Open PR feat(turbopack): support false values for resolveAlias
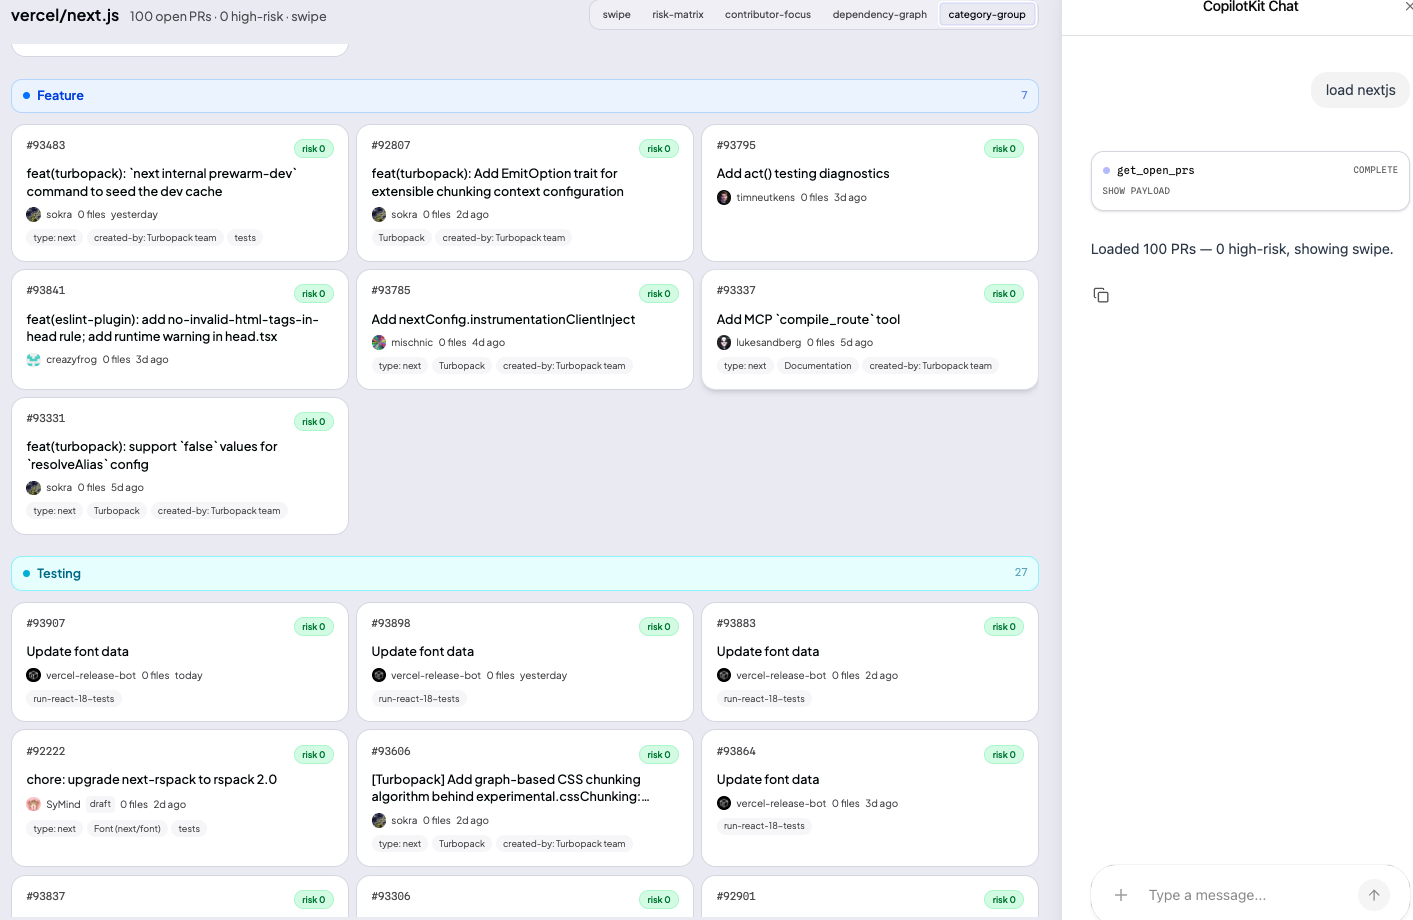1413x920 pixels. (152, 456)
